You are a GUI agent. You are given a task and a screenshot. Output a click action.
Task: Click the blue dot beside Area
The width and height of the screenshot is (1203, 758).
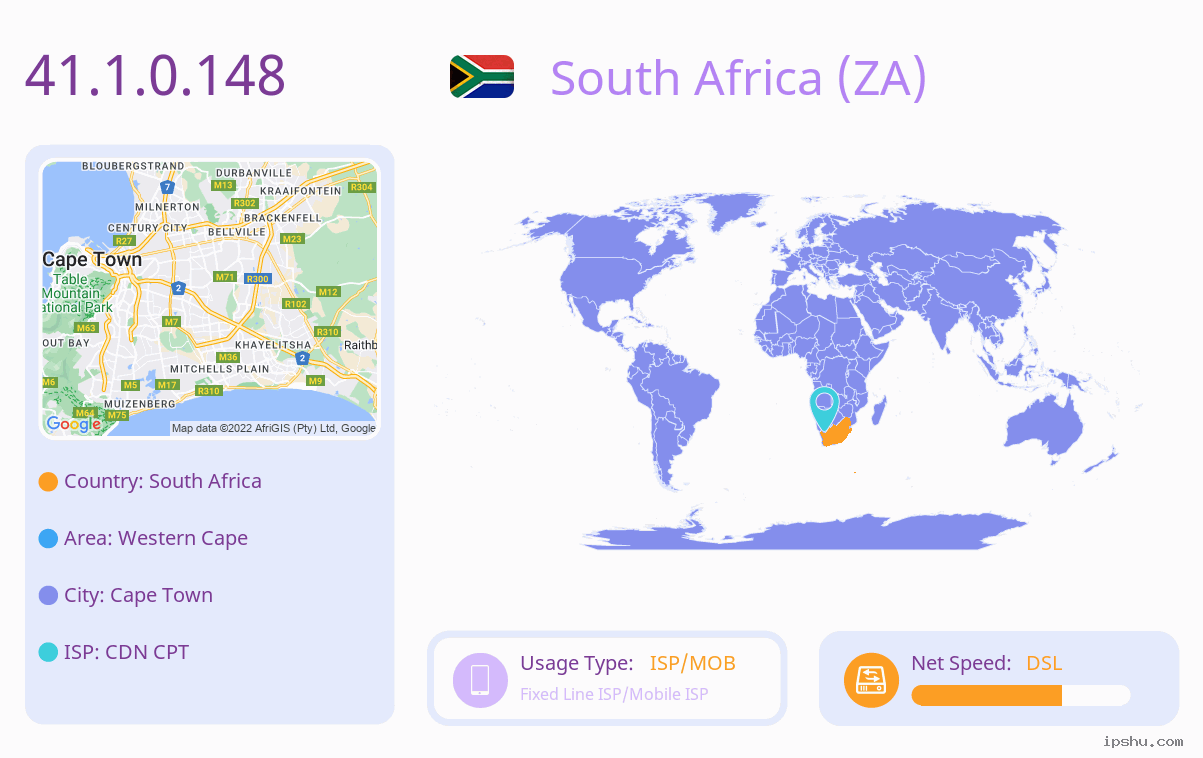coord(48,539)
